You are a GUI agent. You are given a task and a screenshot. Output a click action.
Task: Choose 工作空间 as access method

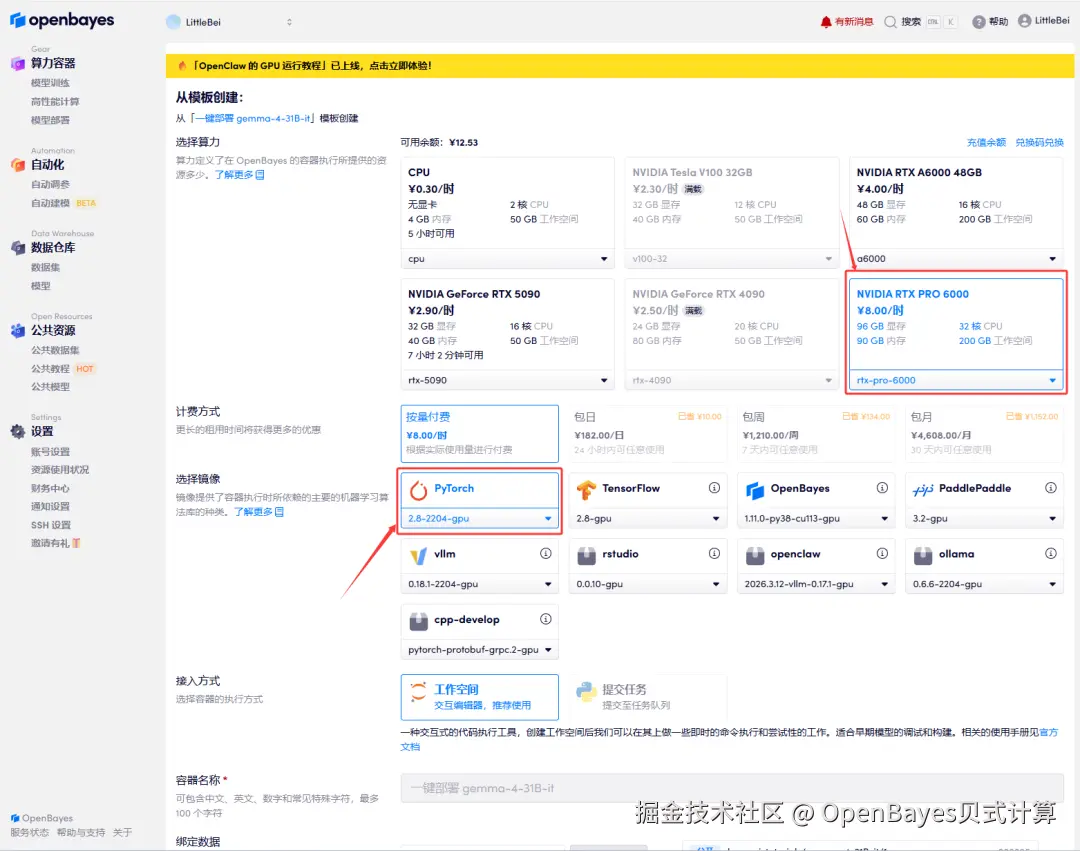click(479, 697)
